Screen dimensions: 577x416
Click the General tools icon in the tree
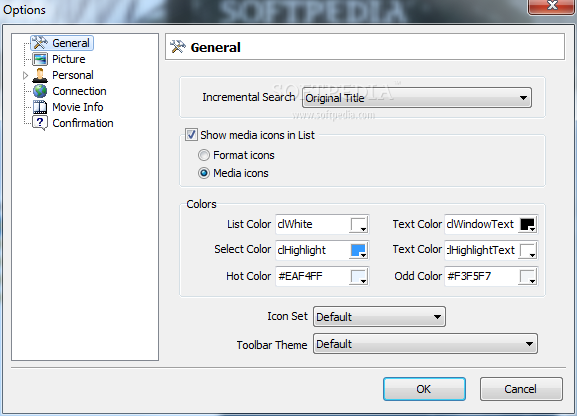click(x=40, y=43)
